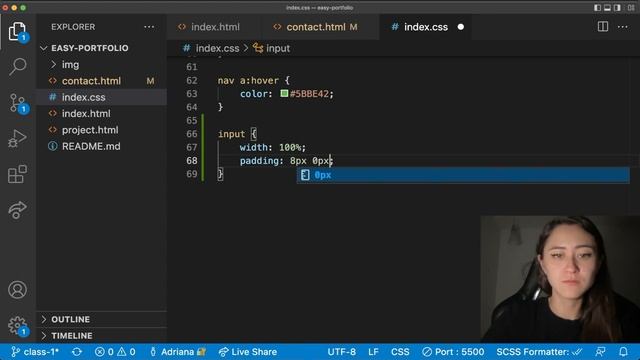This screenshot has height=360, width=640.
Task: Place cursor on width: 100% line
Action: coord(272,147)
